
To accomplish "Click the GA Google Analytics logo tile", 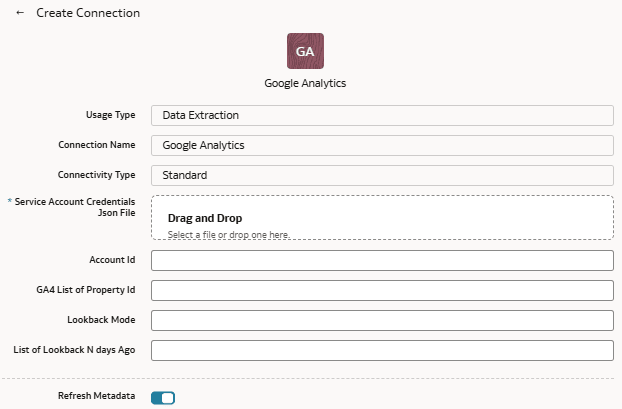I will tap(305, 51).
